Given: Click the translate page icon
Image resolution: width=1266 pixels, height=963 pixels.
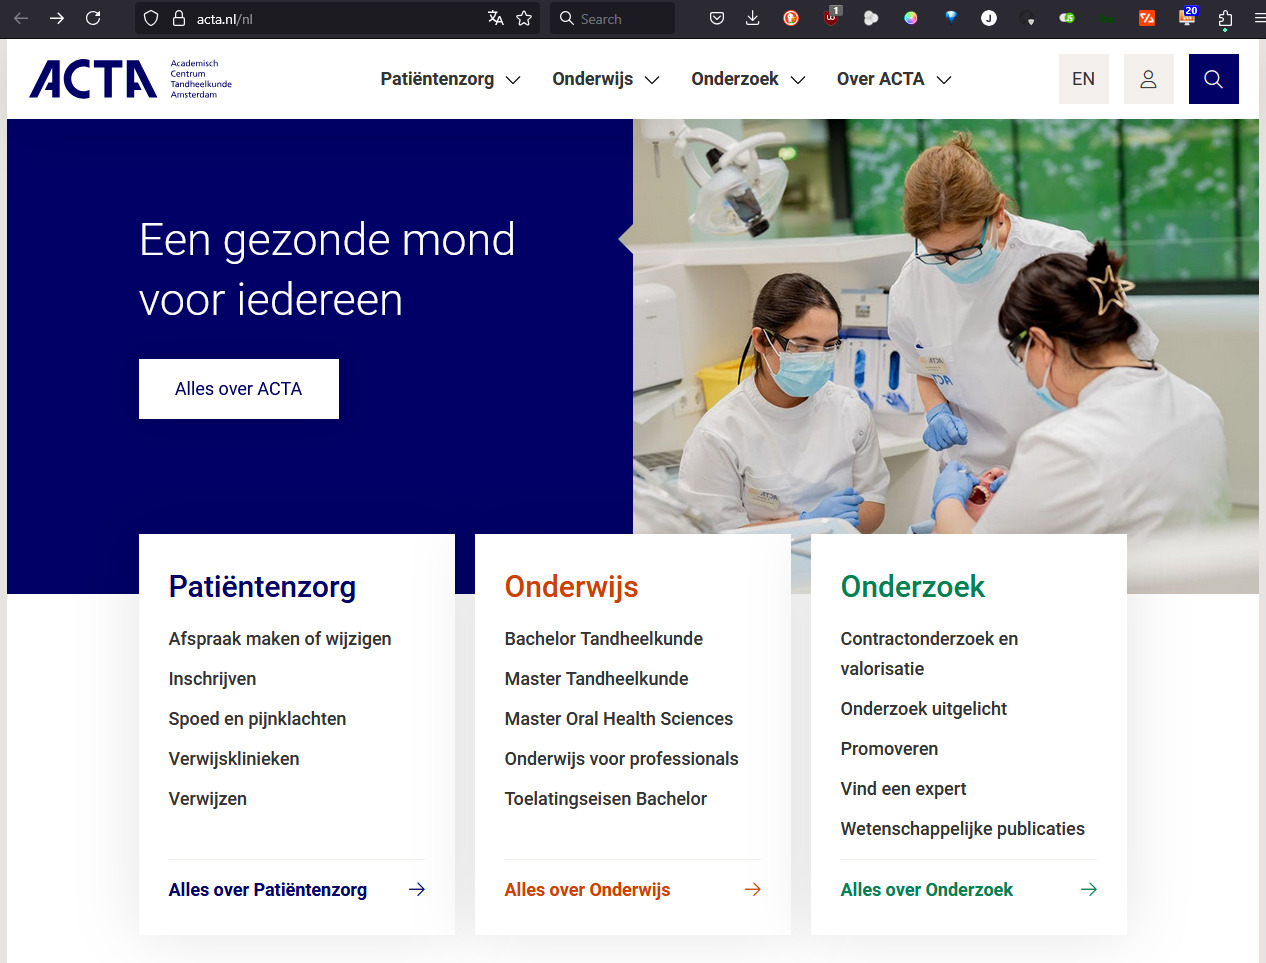Looking at the screenshot, I should [x=496, y=18].
